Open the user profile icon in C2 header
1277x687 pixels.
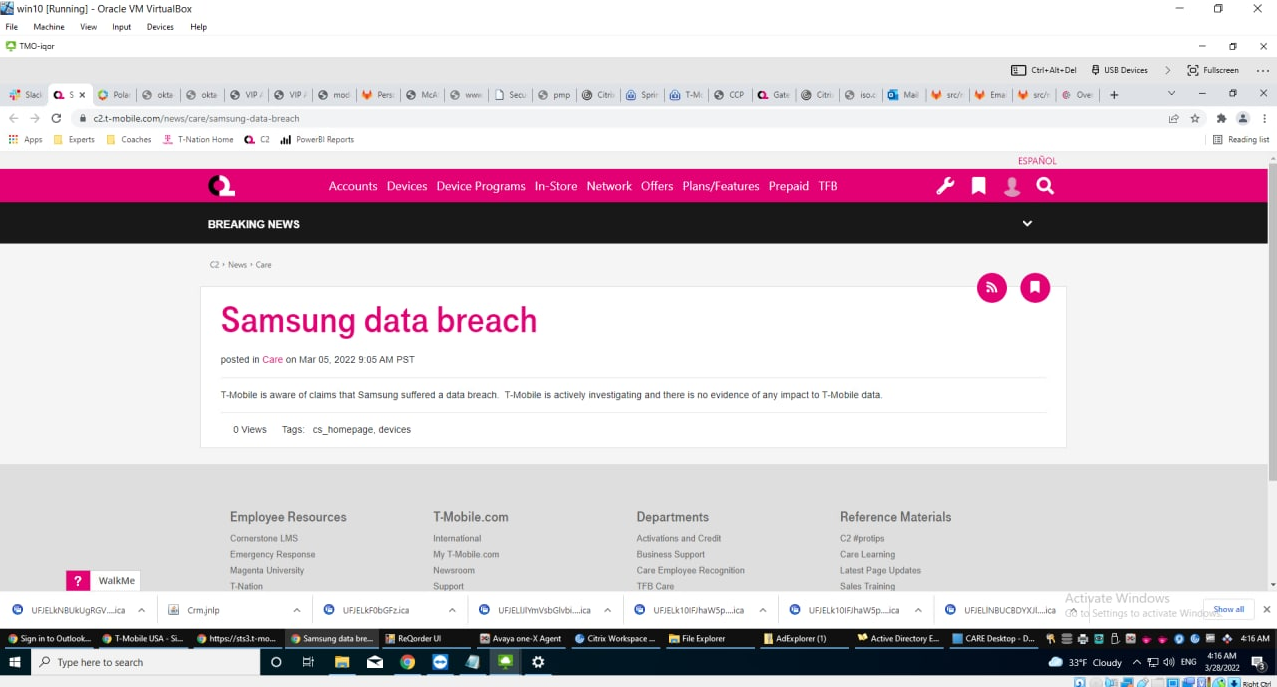click(x=1012, y=186)
